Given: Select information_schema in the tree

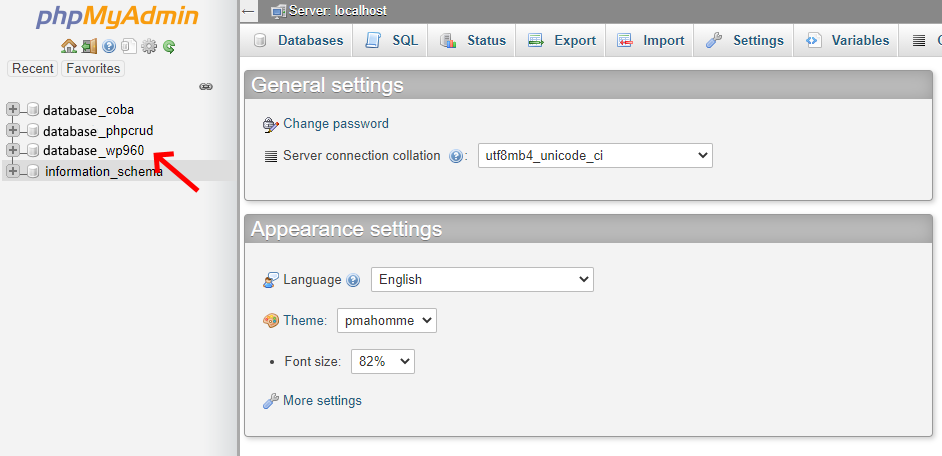Looking at the screenshot, I should (x=104, y=171).
